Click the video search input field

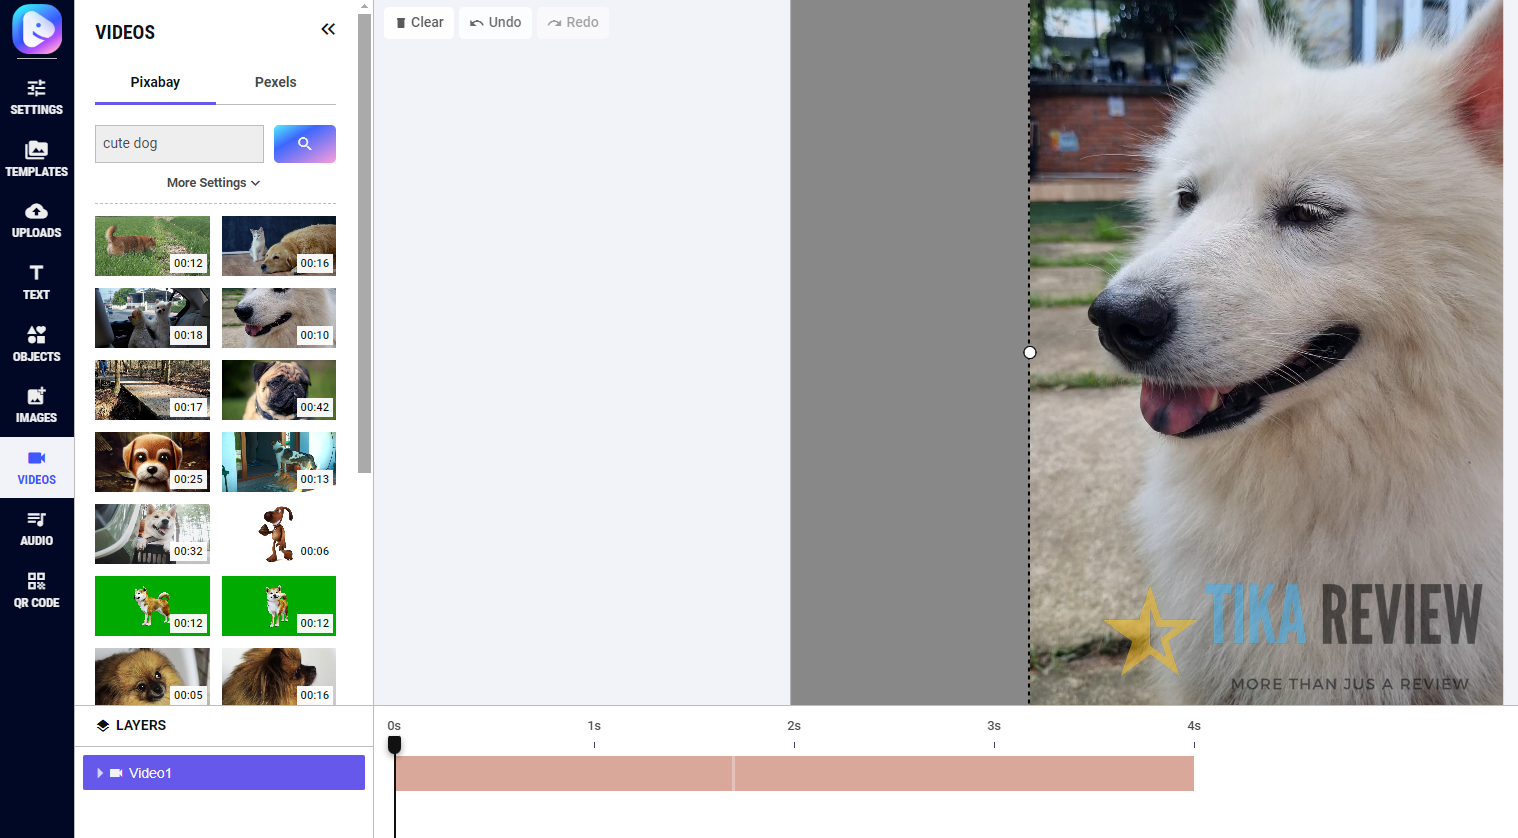179,144
